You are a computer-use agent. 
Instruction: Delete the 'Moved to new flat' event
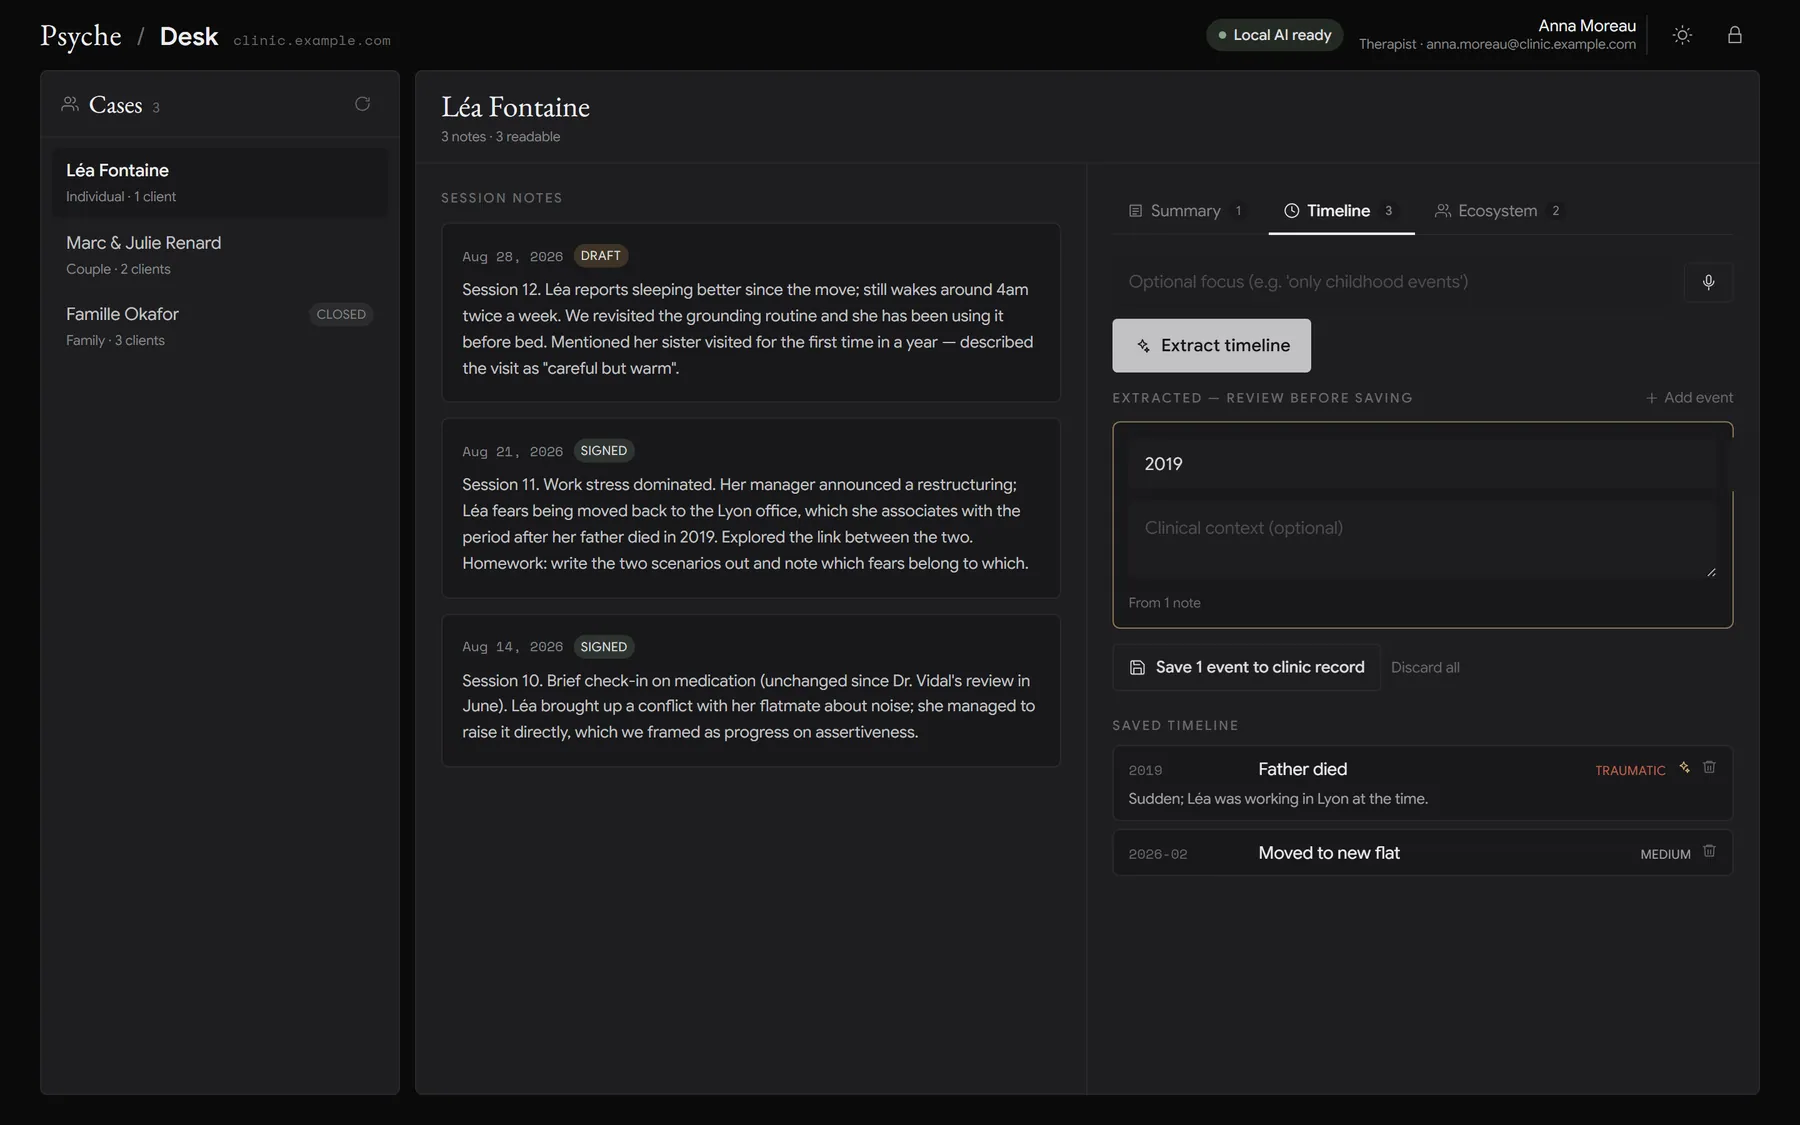click(x=1709, y=851)
